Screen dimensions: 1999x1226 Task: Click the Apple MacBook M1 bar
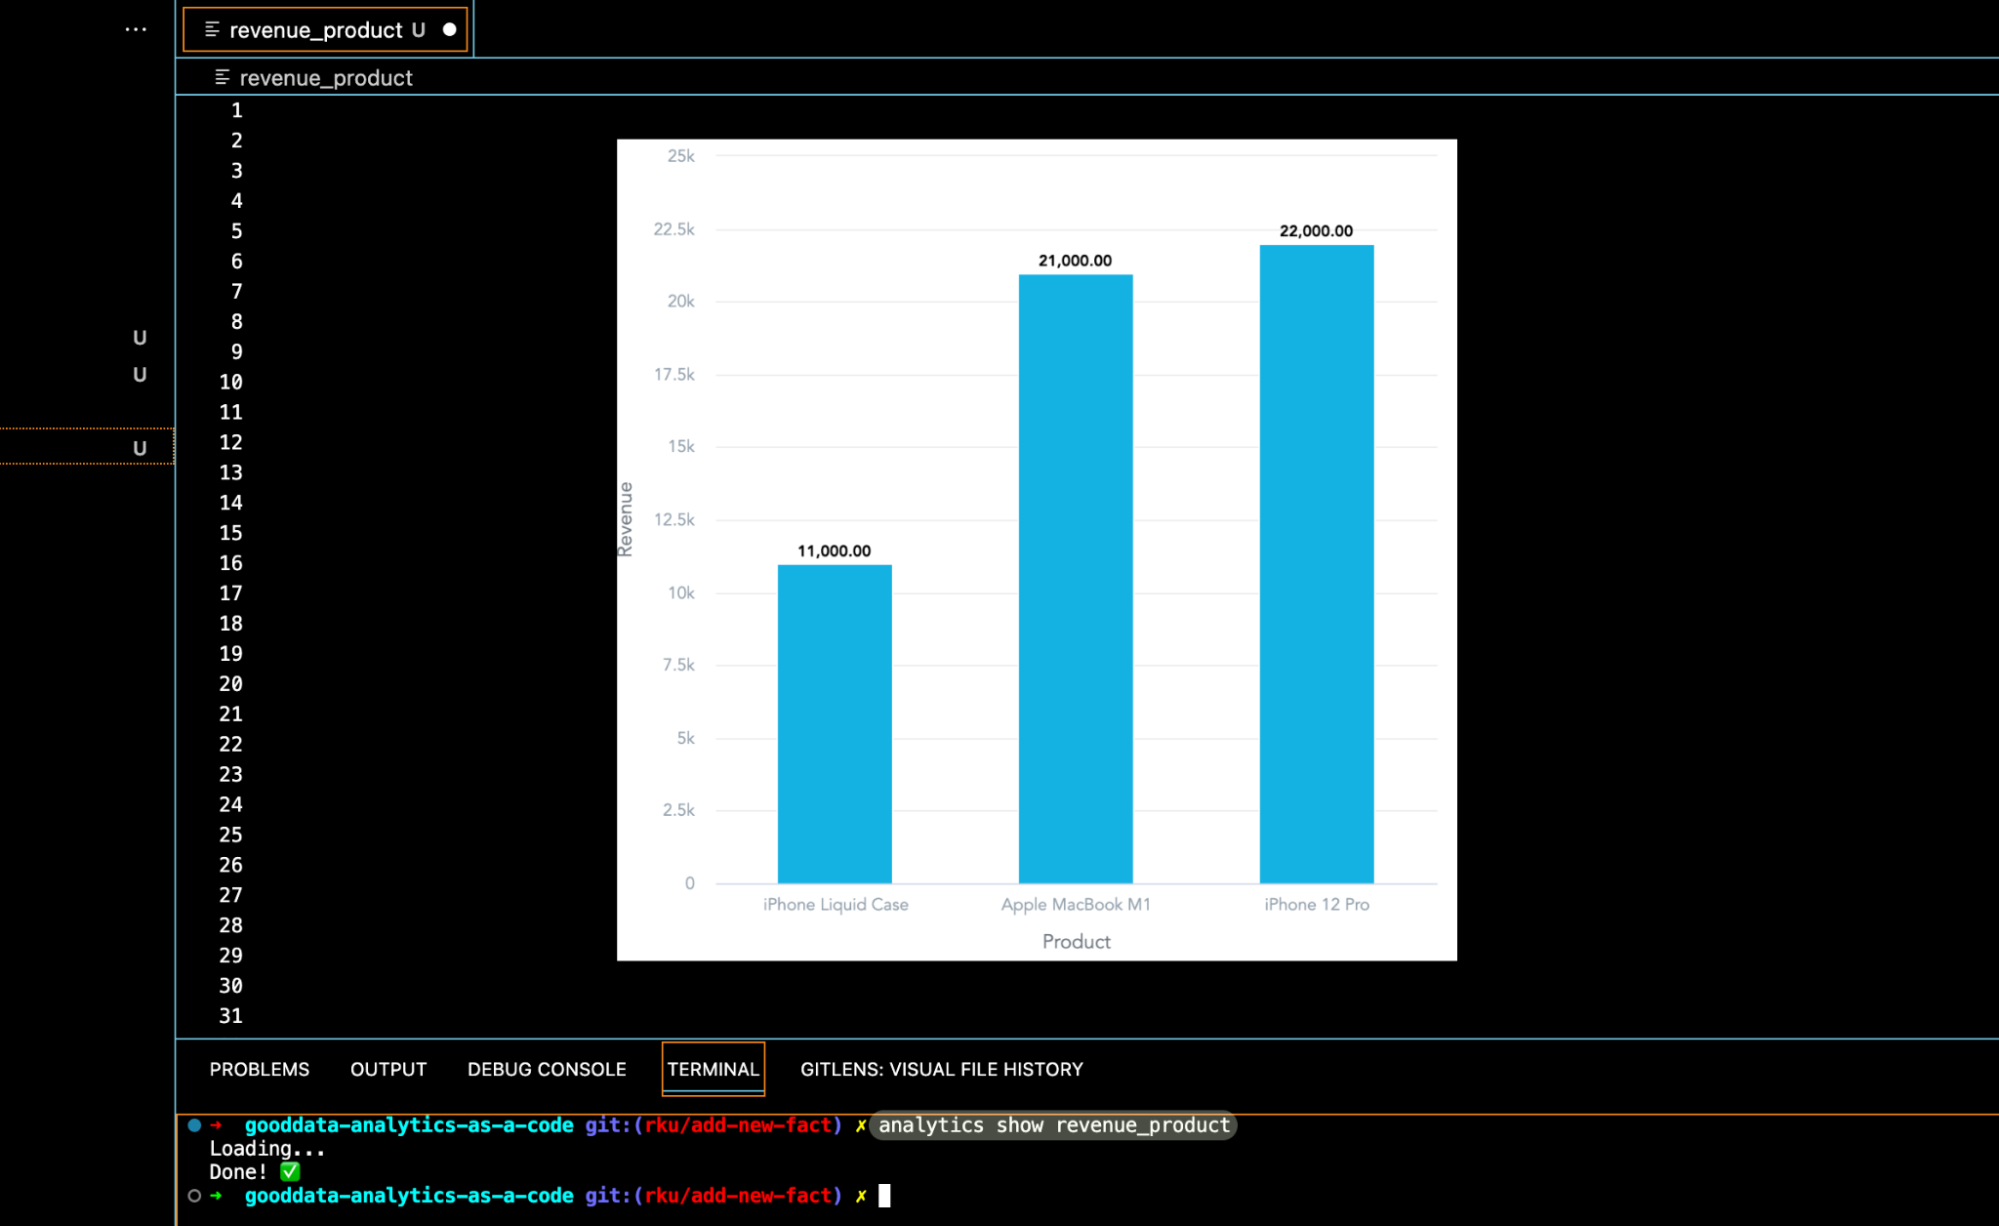(1075, 578)
